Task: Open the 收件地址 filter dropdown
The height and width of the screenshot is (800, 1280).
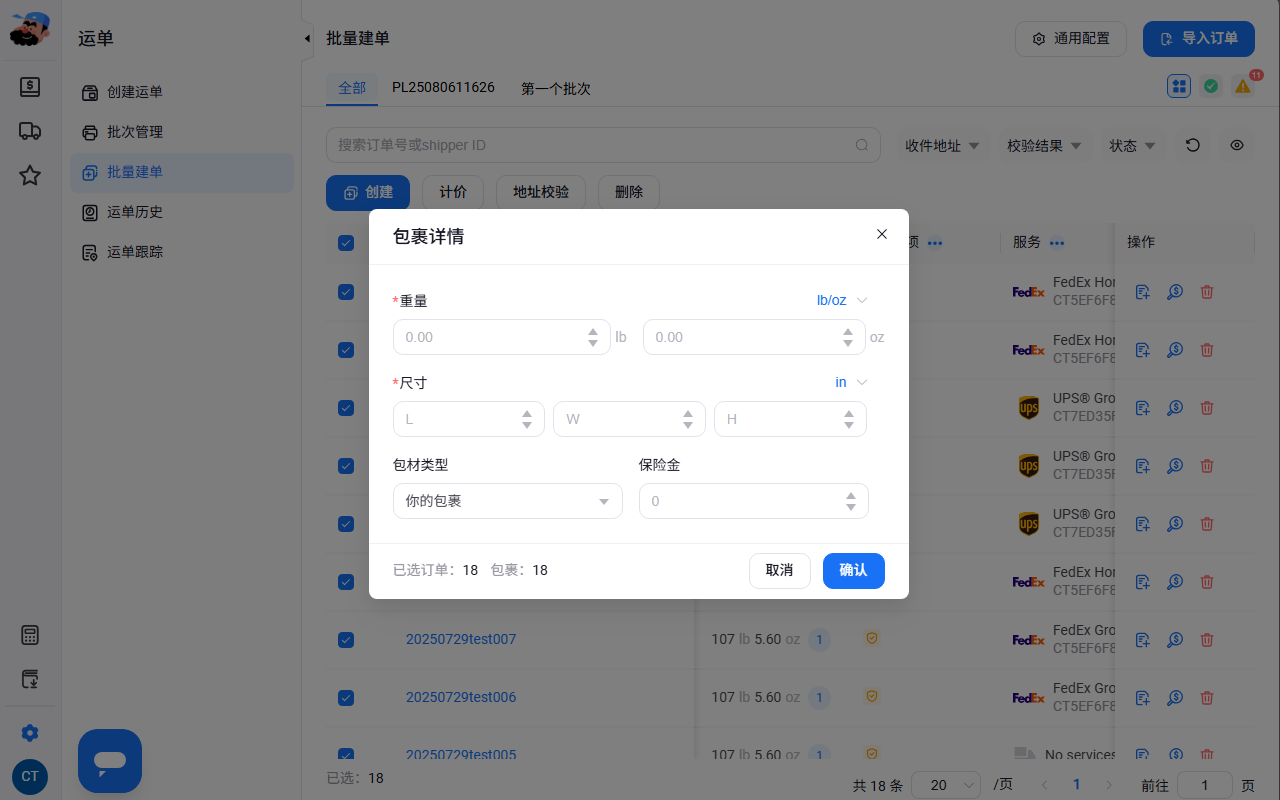Action: tap(942, 145)
